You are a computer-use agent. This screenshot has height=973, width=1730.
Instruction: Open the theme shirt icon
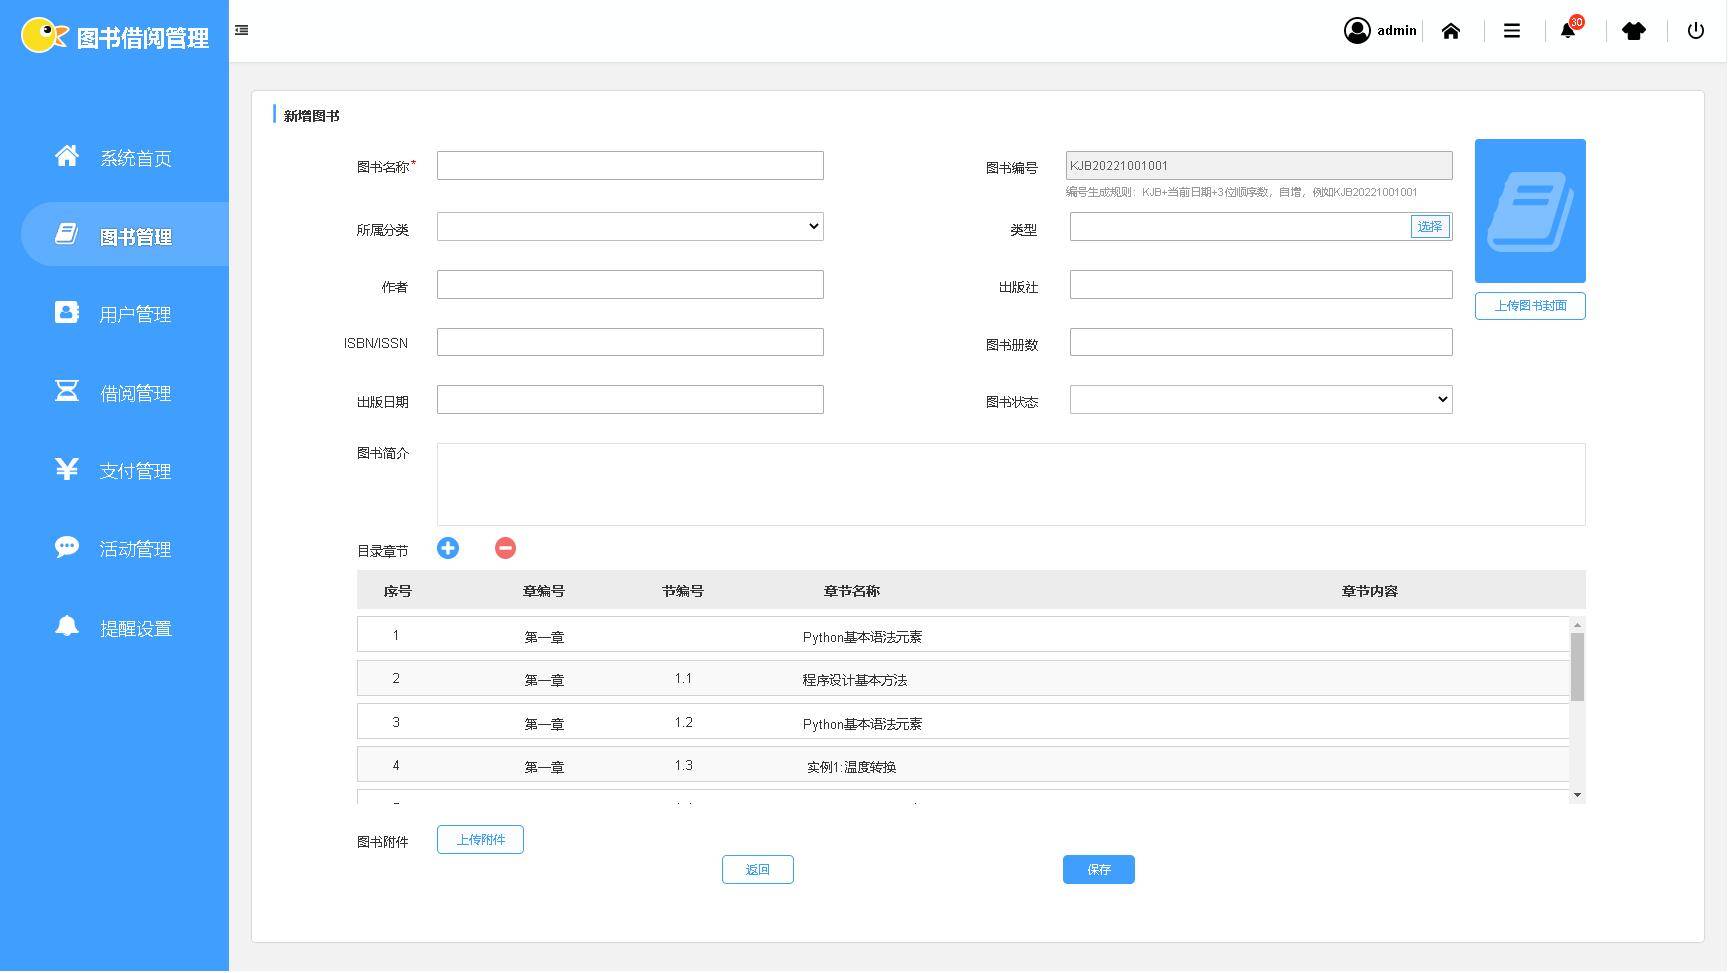click(x=1634, y=31)
